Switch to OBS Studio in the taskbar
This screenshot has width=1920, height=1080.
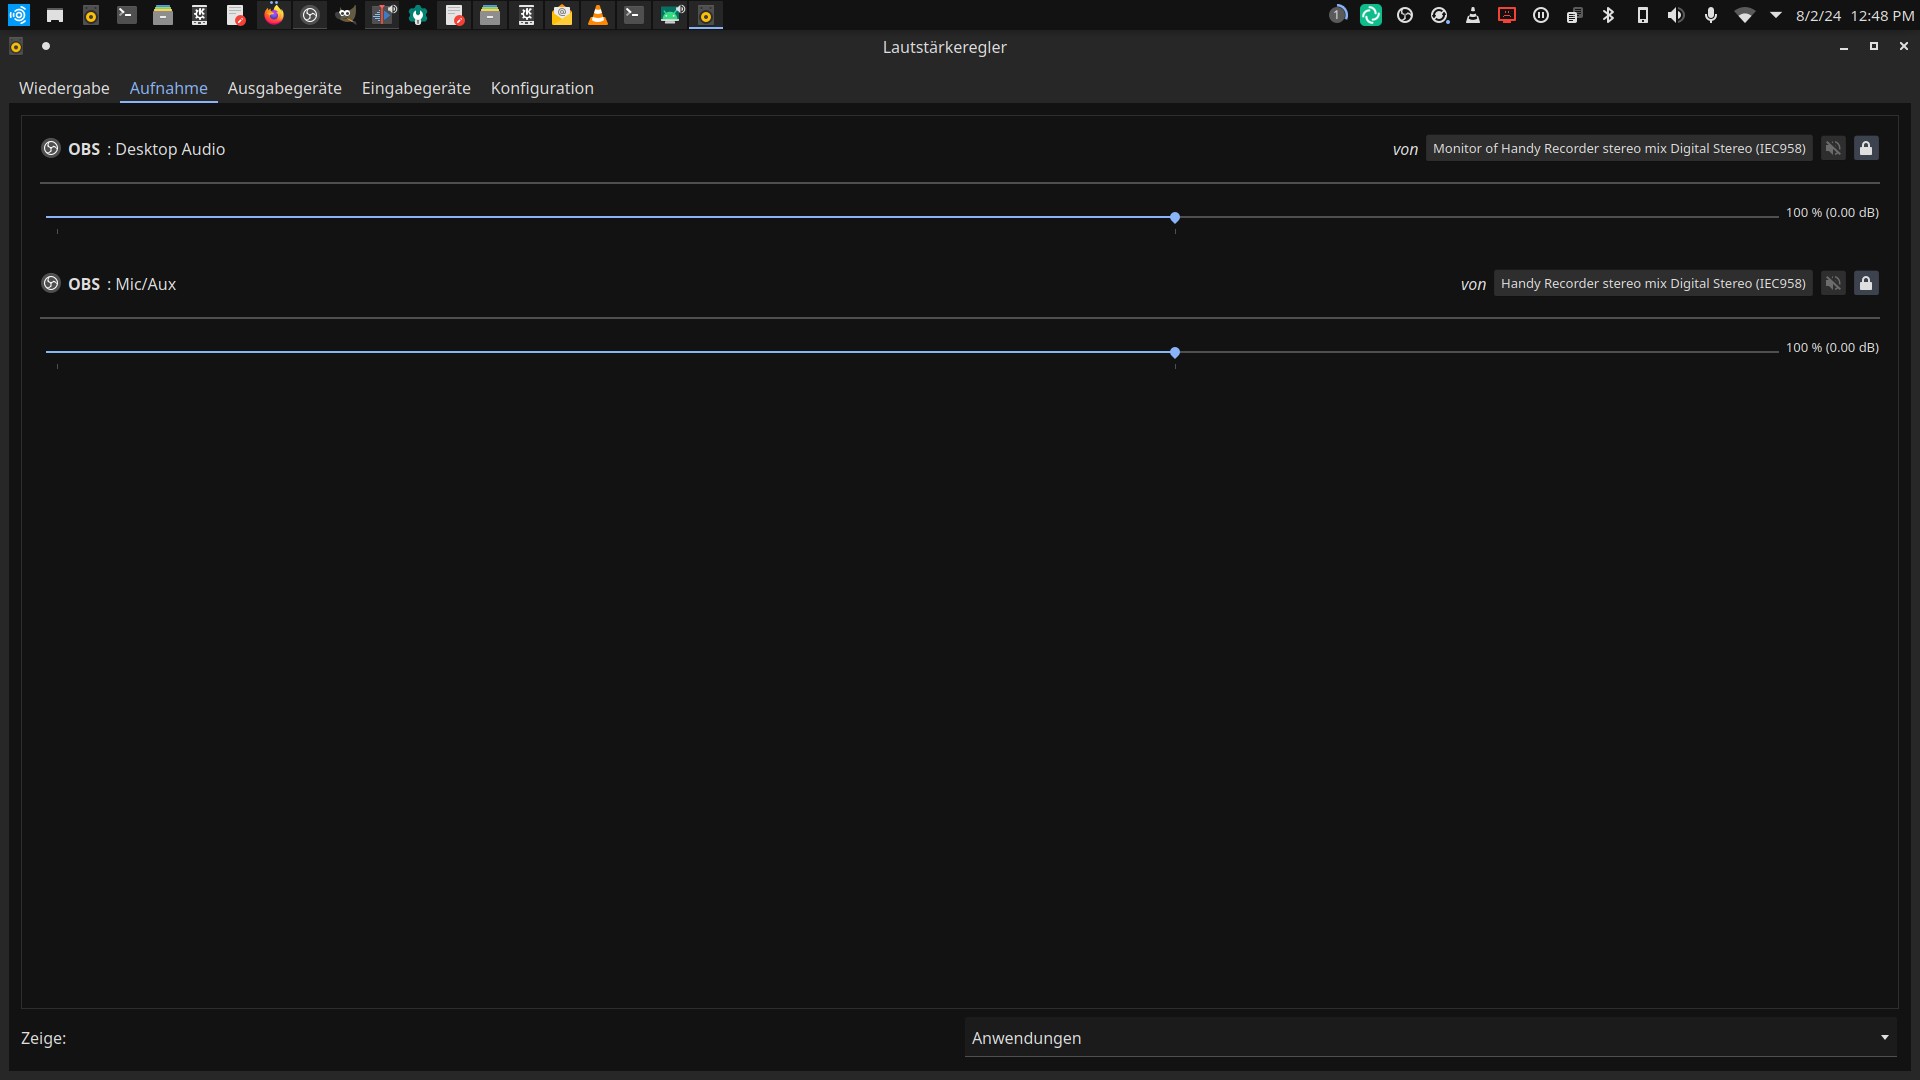pyautogui.click(x=310, y=15)
